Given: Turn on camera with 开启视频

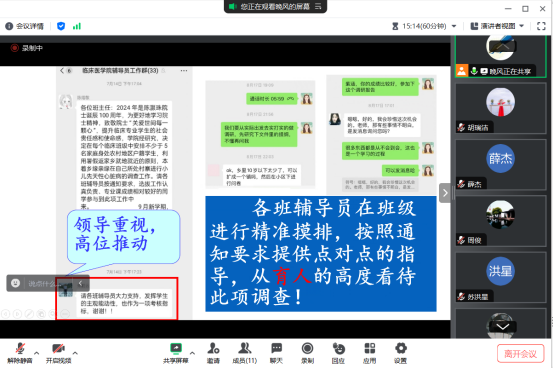Looking at the screenshot, I should click(x=58, y=353).
